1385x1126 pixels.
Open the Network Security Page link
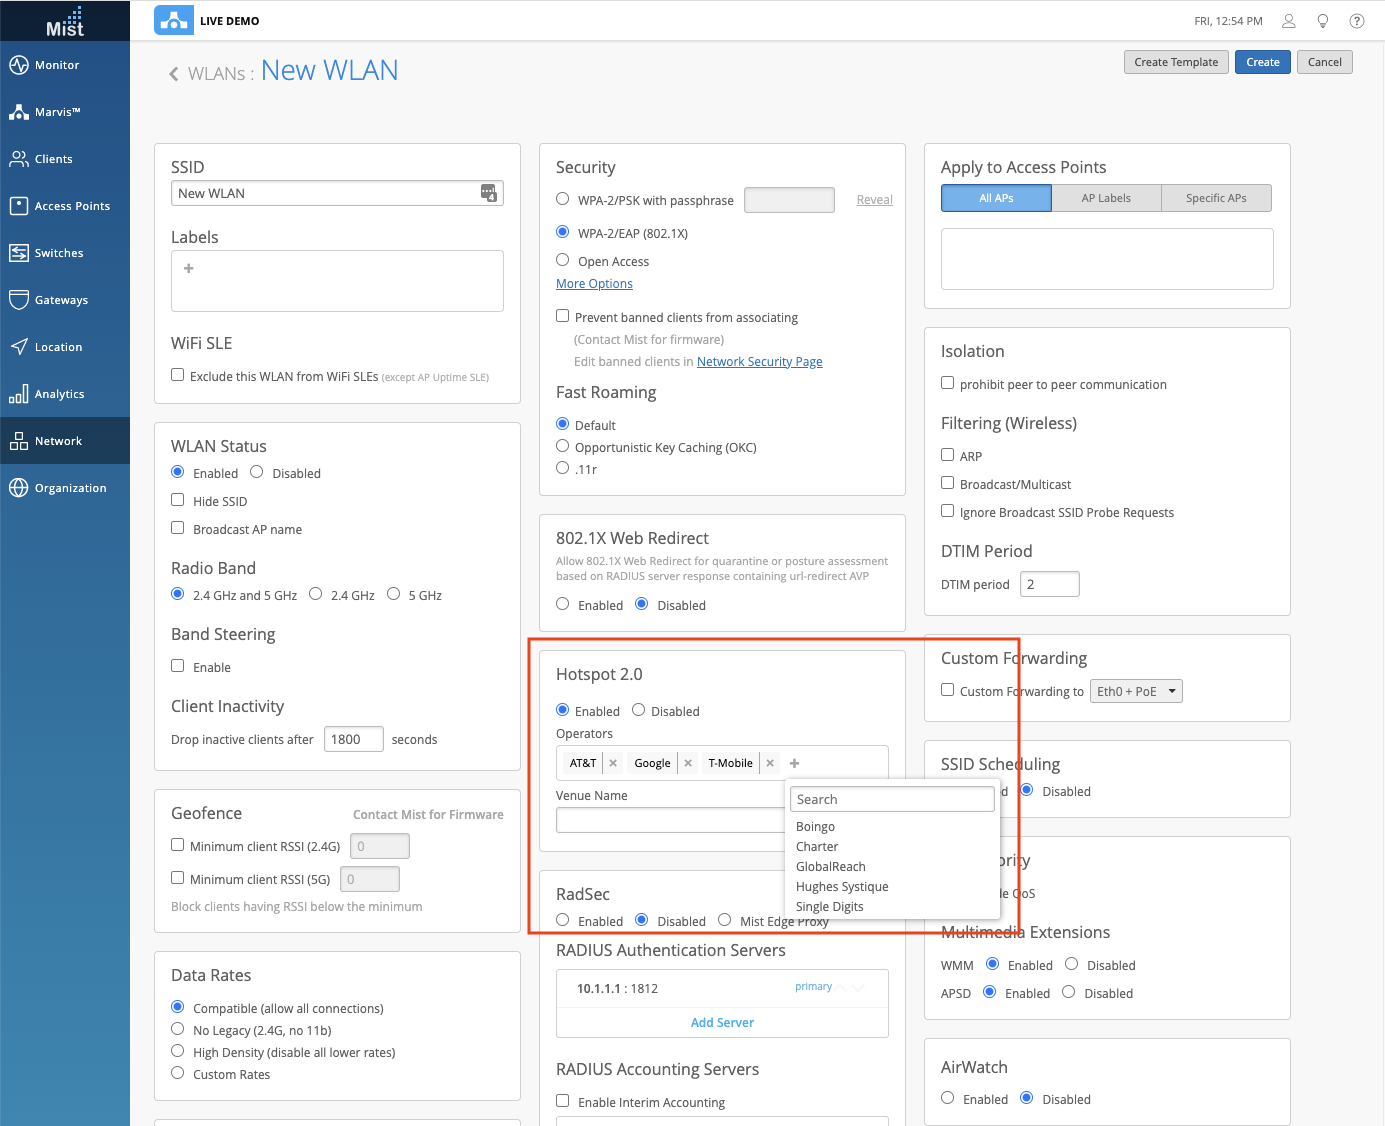(759, 362)
